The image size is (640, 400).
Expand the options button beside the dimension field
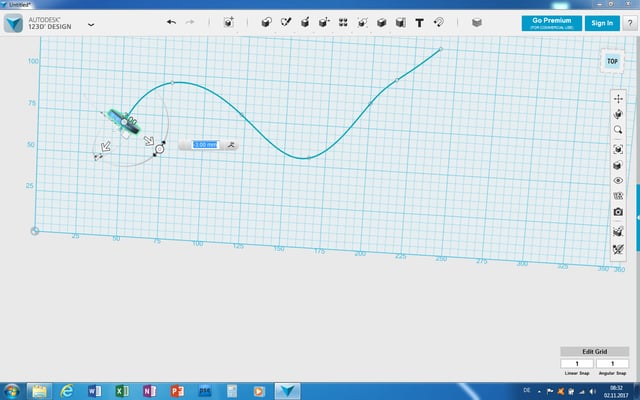point(231,145)
